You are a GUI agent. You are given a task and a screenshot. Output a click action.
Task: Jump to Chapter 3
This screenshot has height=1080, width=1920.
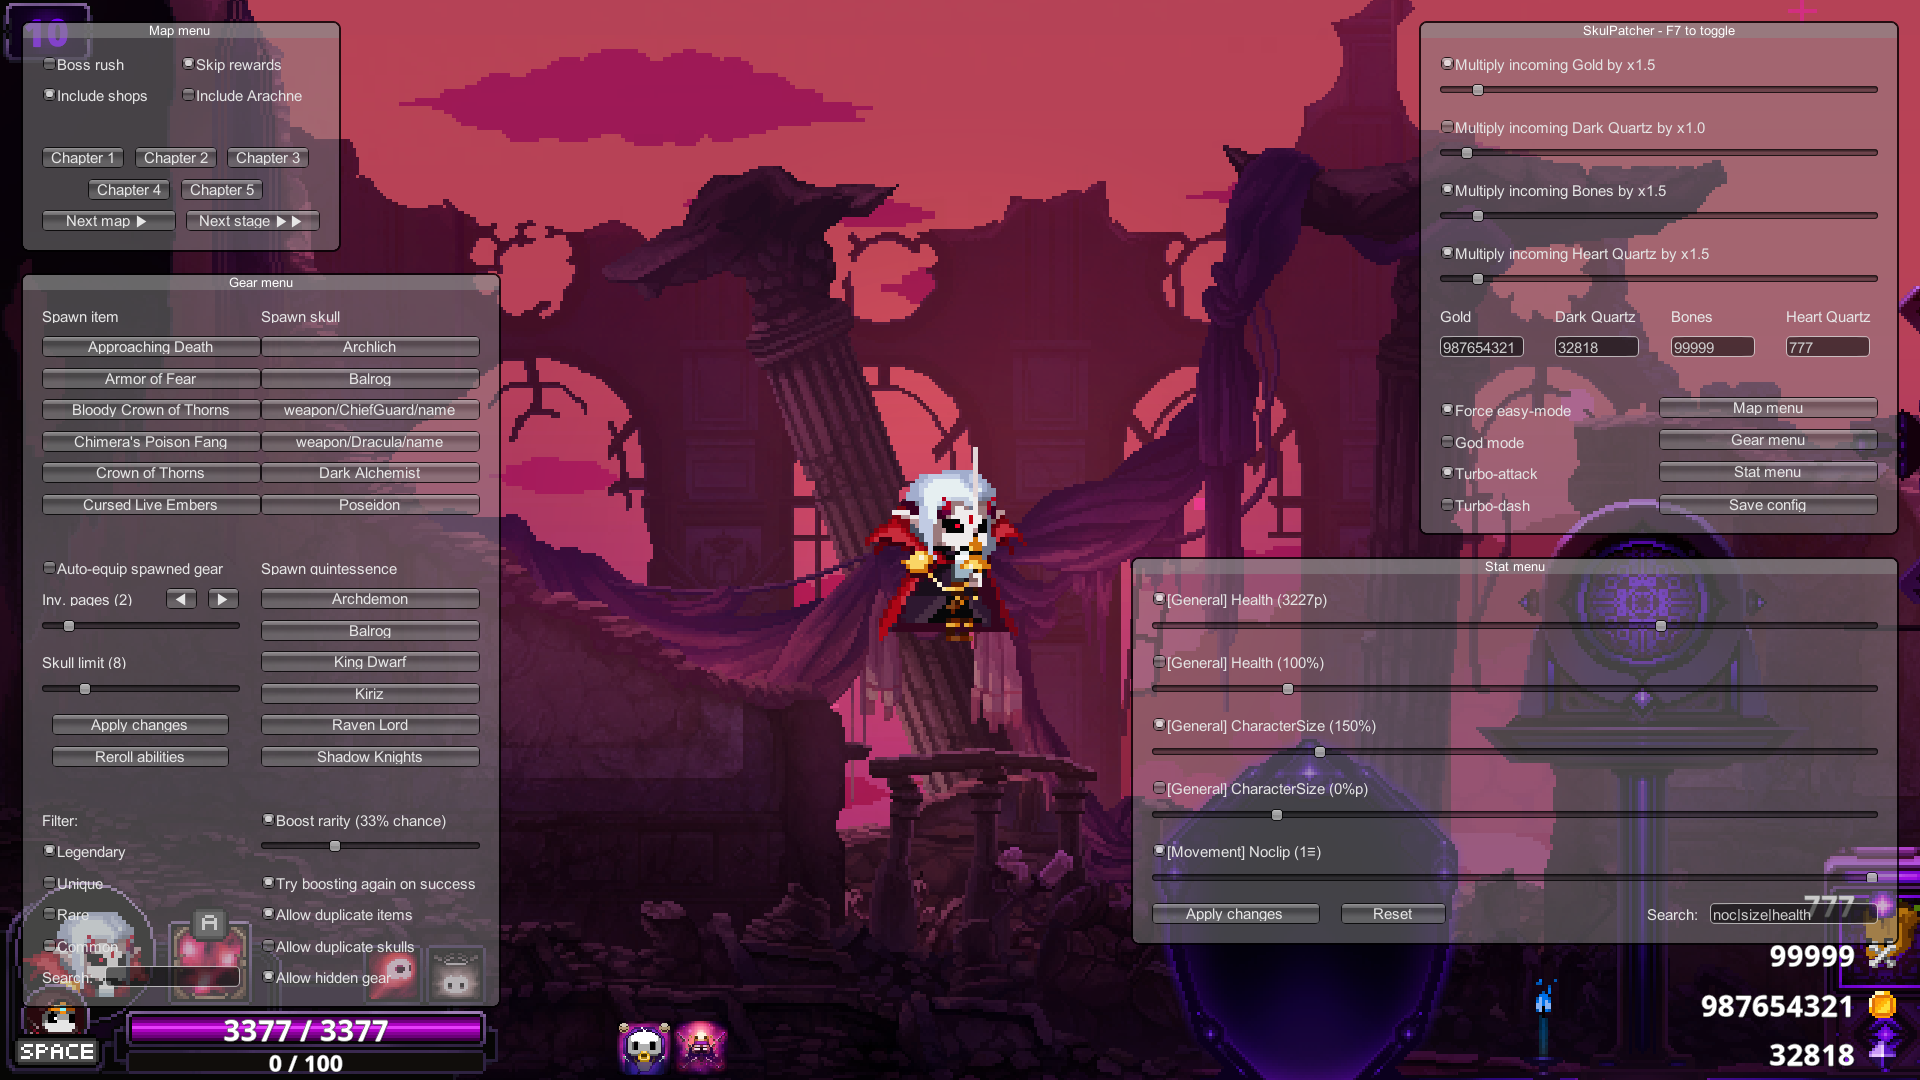pyautogui.click(x=268, y=158)
